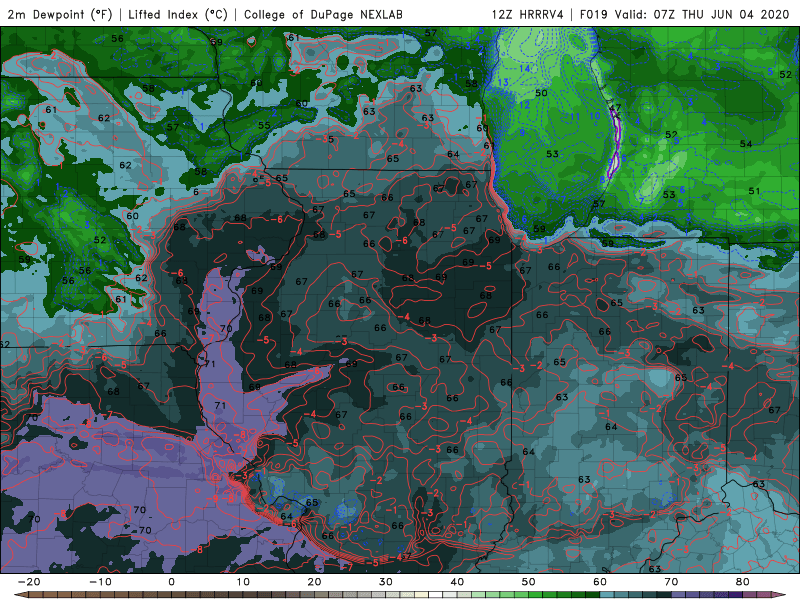800x600 pixels.
Task: Click the black "51" dewpoint value
Action: (x=754, y=191)
